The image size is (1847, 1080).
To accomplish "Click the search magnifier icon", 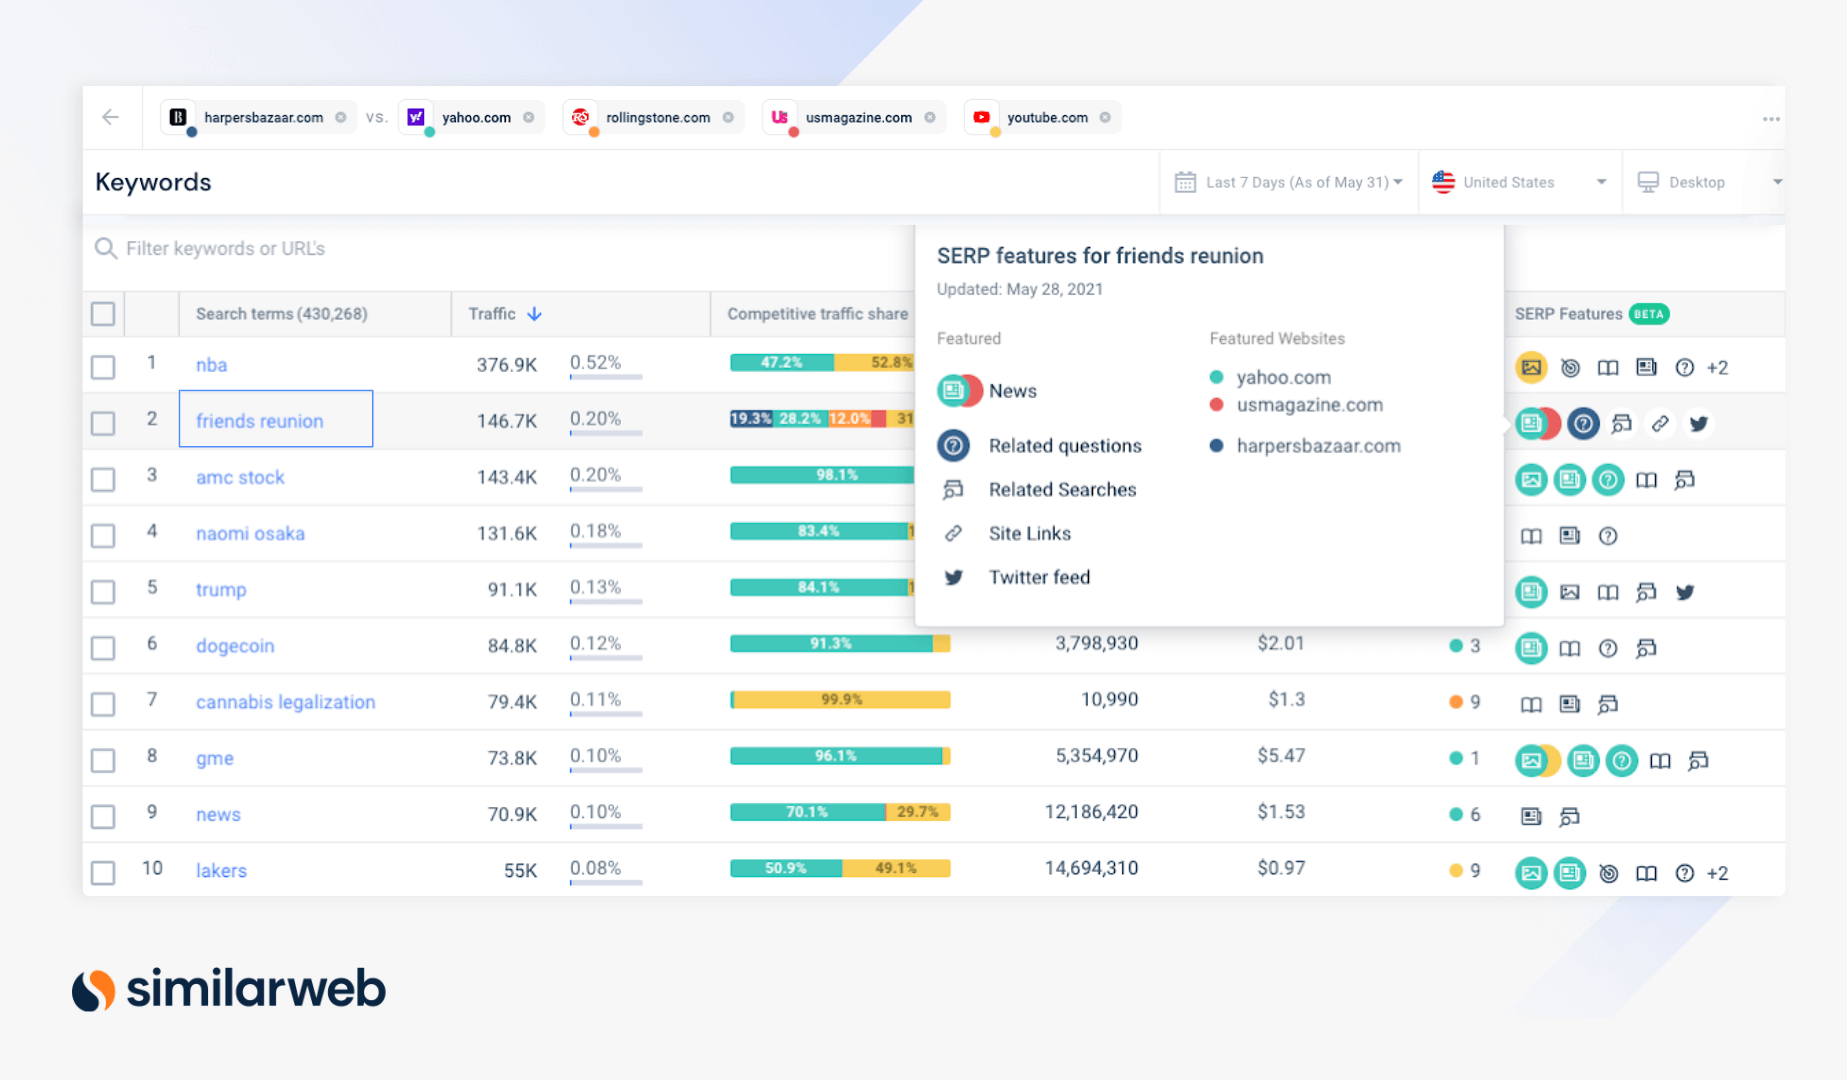I will click(105, 248).
